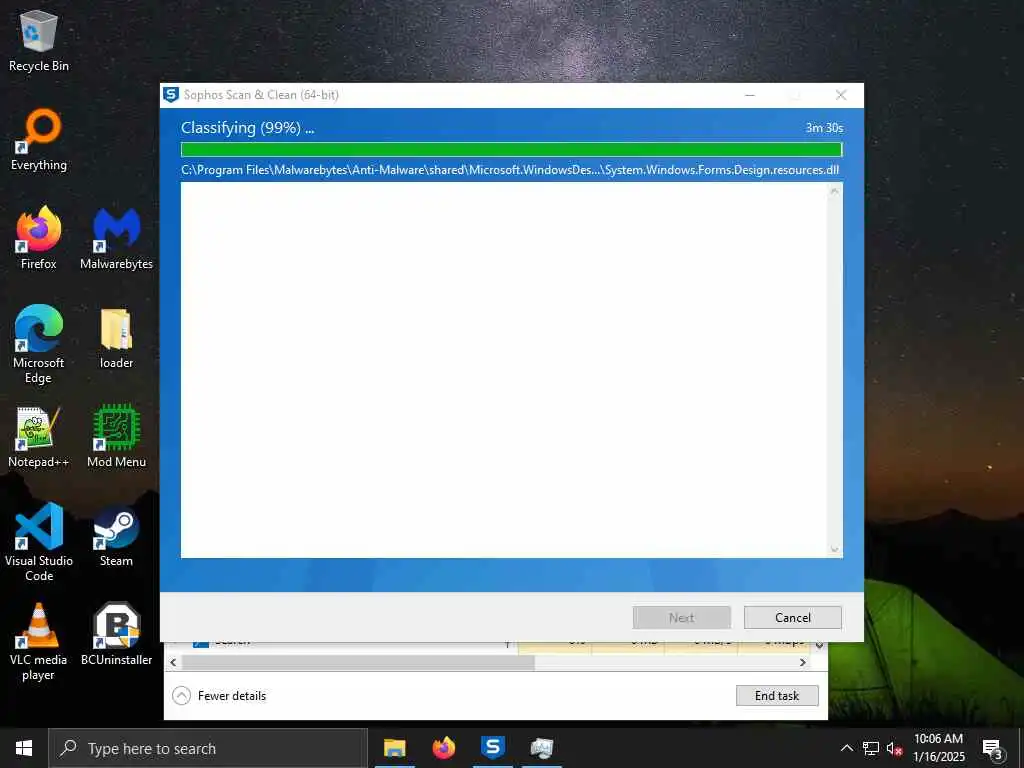Screen dimensions: 1024x768
Task: Open the notification center icon
Action: pos(992,748)
